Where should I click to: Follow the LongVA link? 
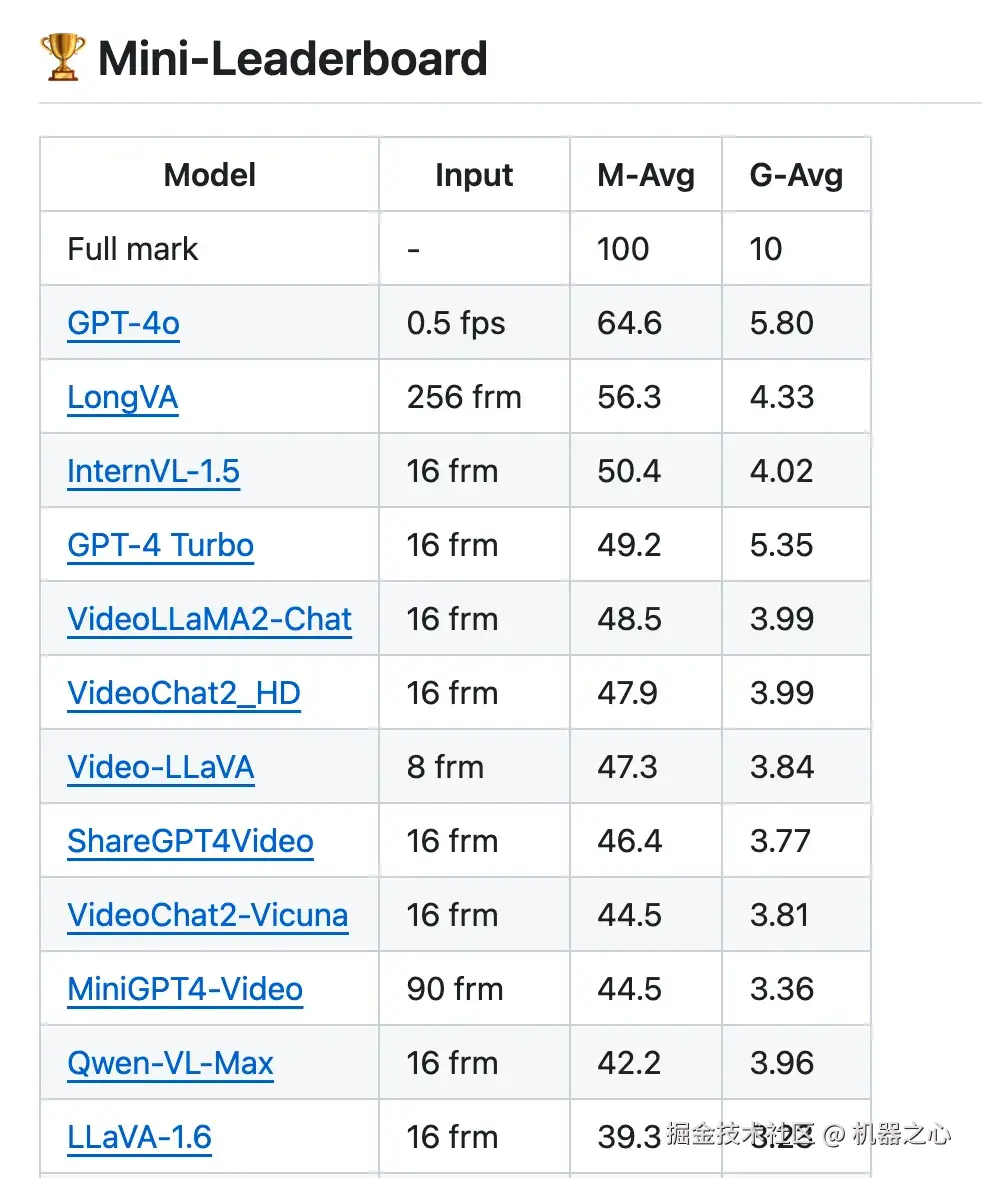coord(122,398)
